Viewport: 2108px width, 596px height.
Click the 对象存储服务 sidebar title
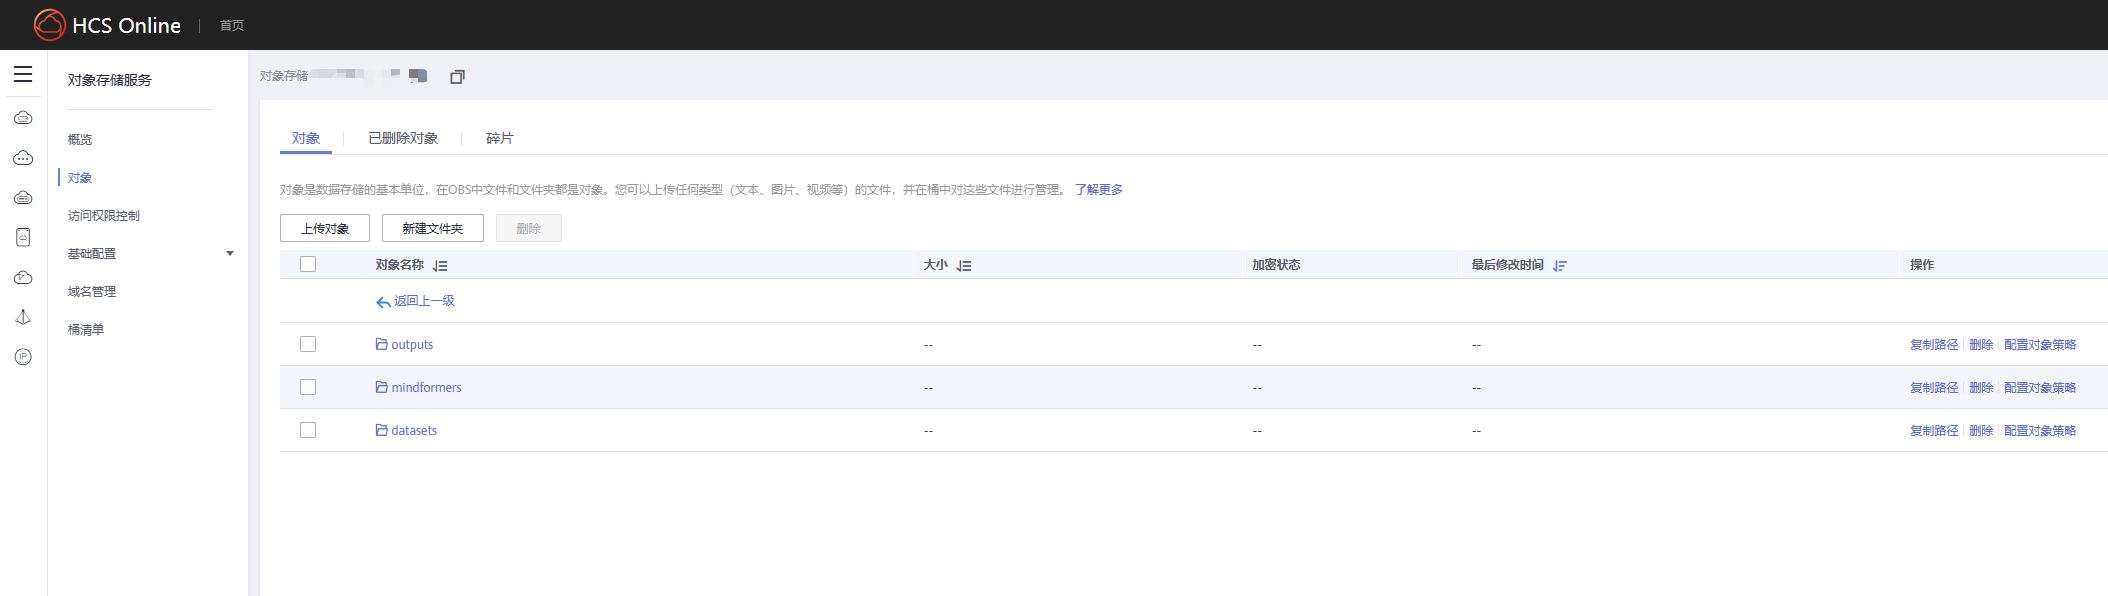coord(110,80)
